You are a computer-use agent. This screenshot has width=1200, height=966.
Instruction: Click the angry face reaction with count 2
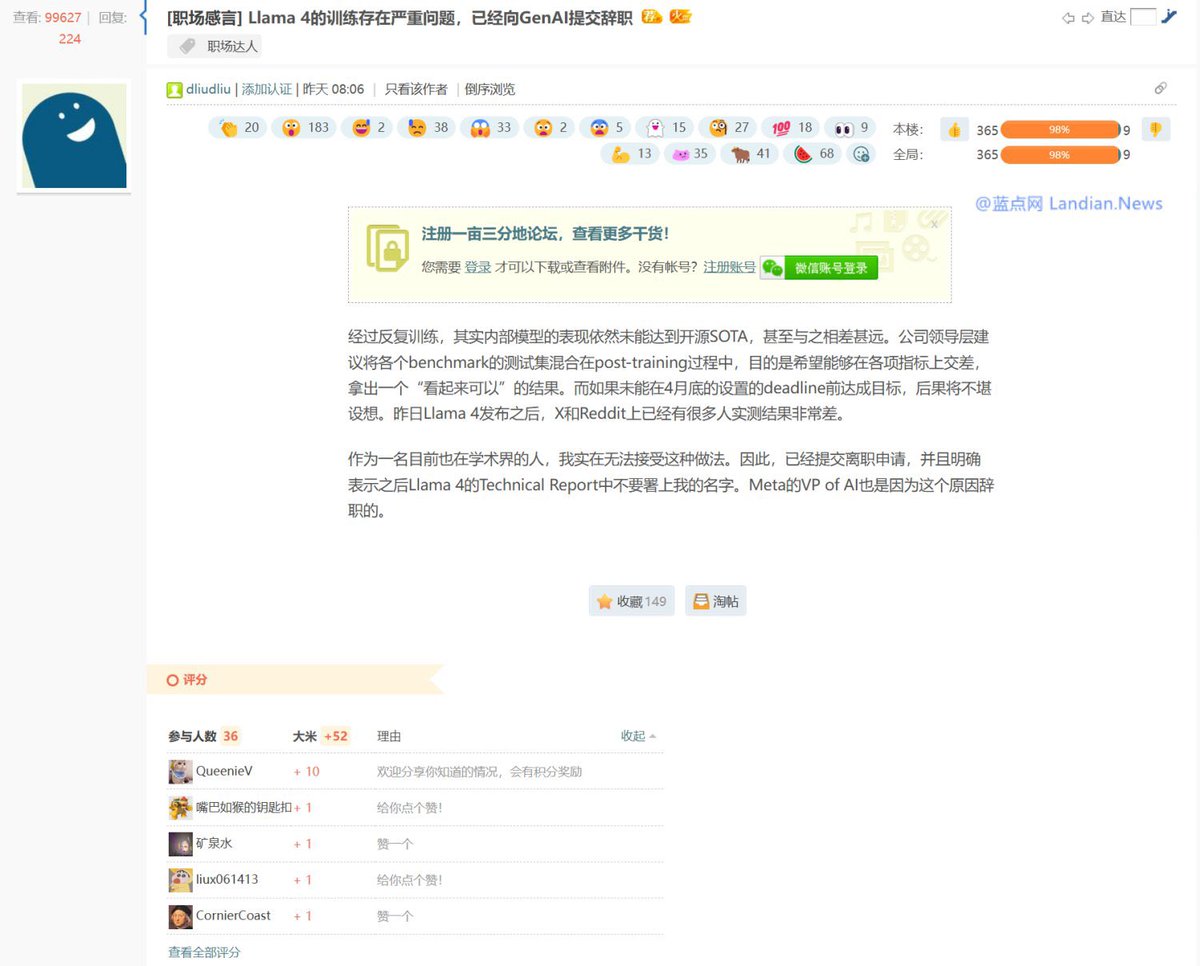point(550,128)
